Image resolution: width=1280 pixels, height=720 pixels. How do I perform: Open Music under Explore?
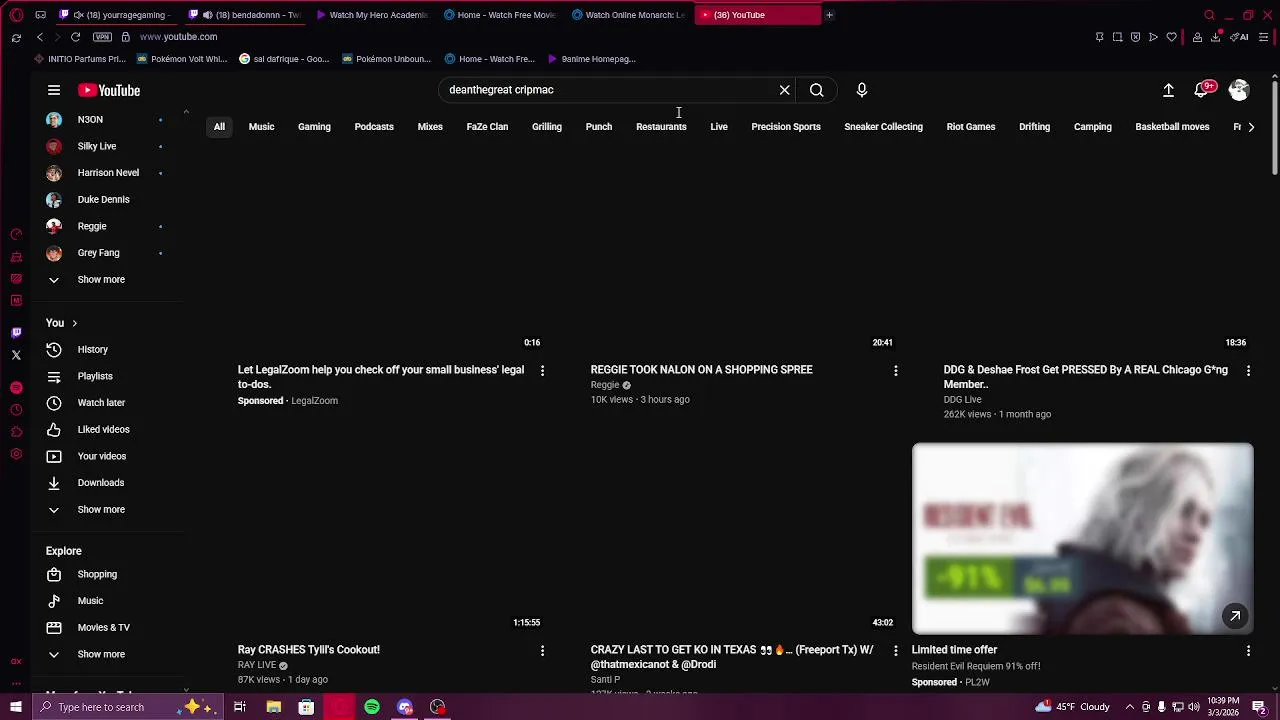tap(104, 601)
